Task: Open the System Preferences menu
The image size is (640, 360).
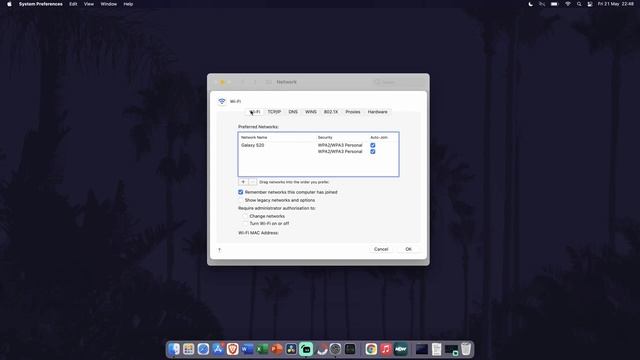Action: click(x=41, y=4)
